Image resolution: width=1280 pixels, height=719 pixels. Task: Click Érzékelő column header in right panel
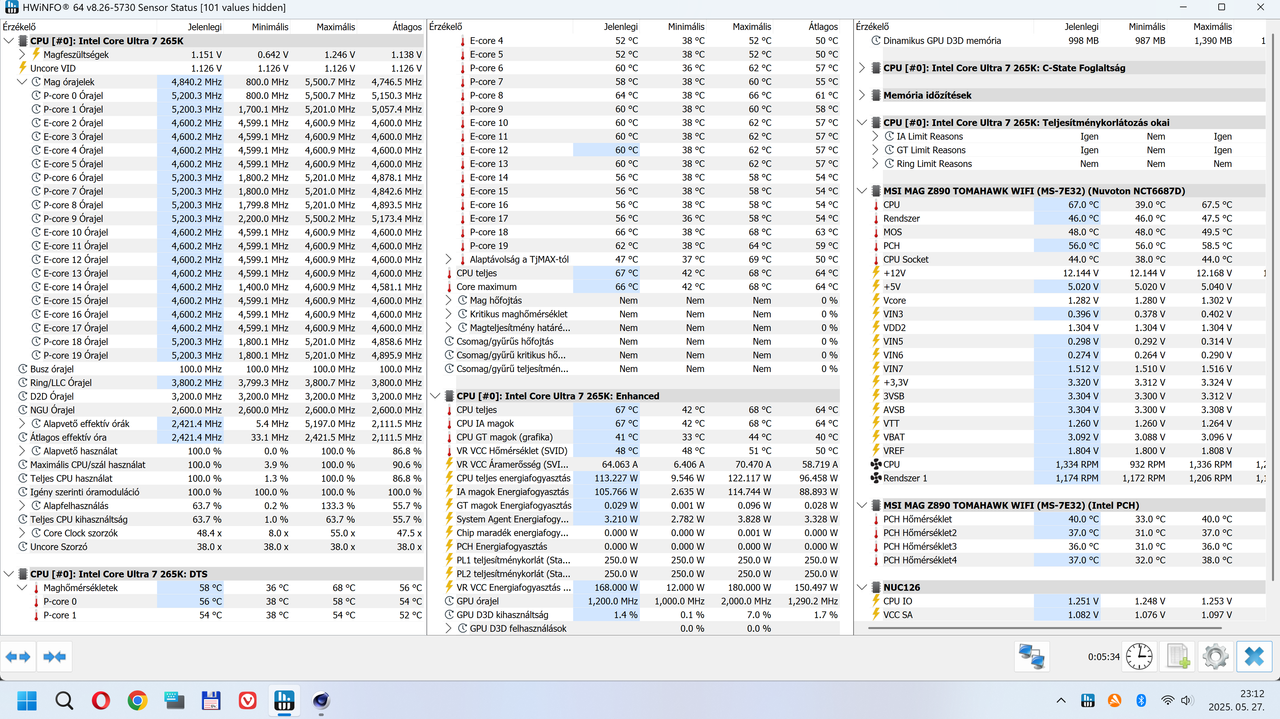873,26
